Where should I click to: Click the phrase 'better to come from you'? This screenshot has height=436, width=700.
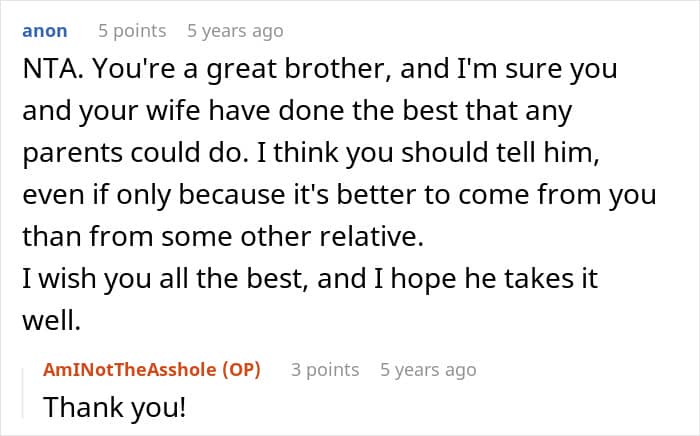click(530, 193)
